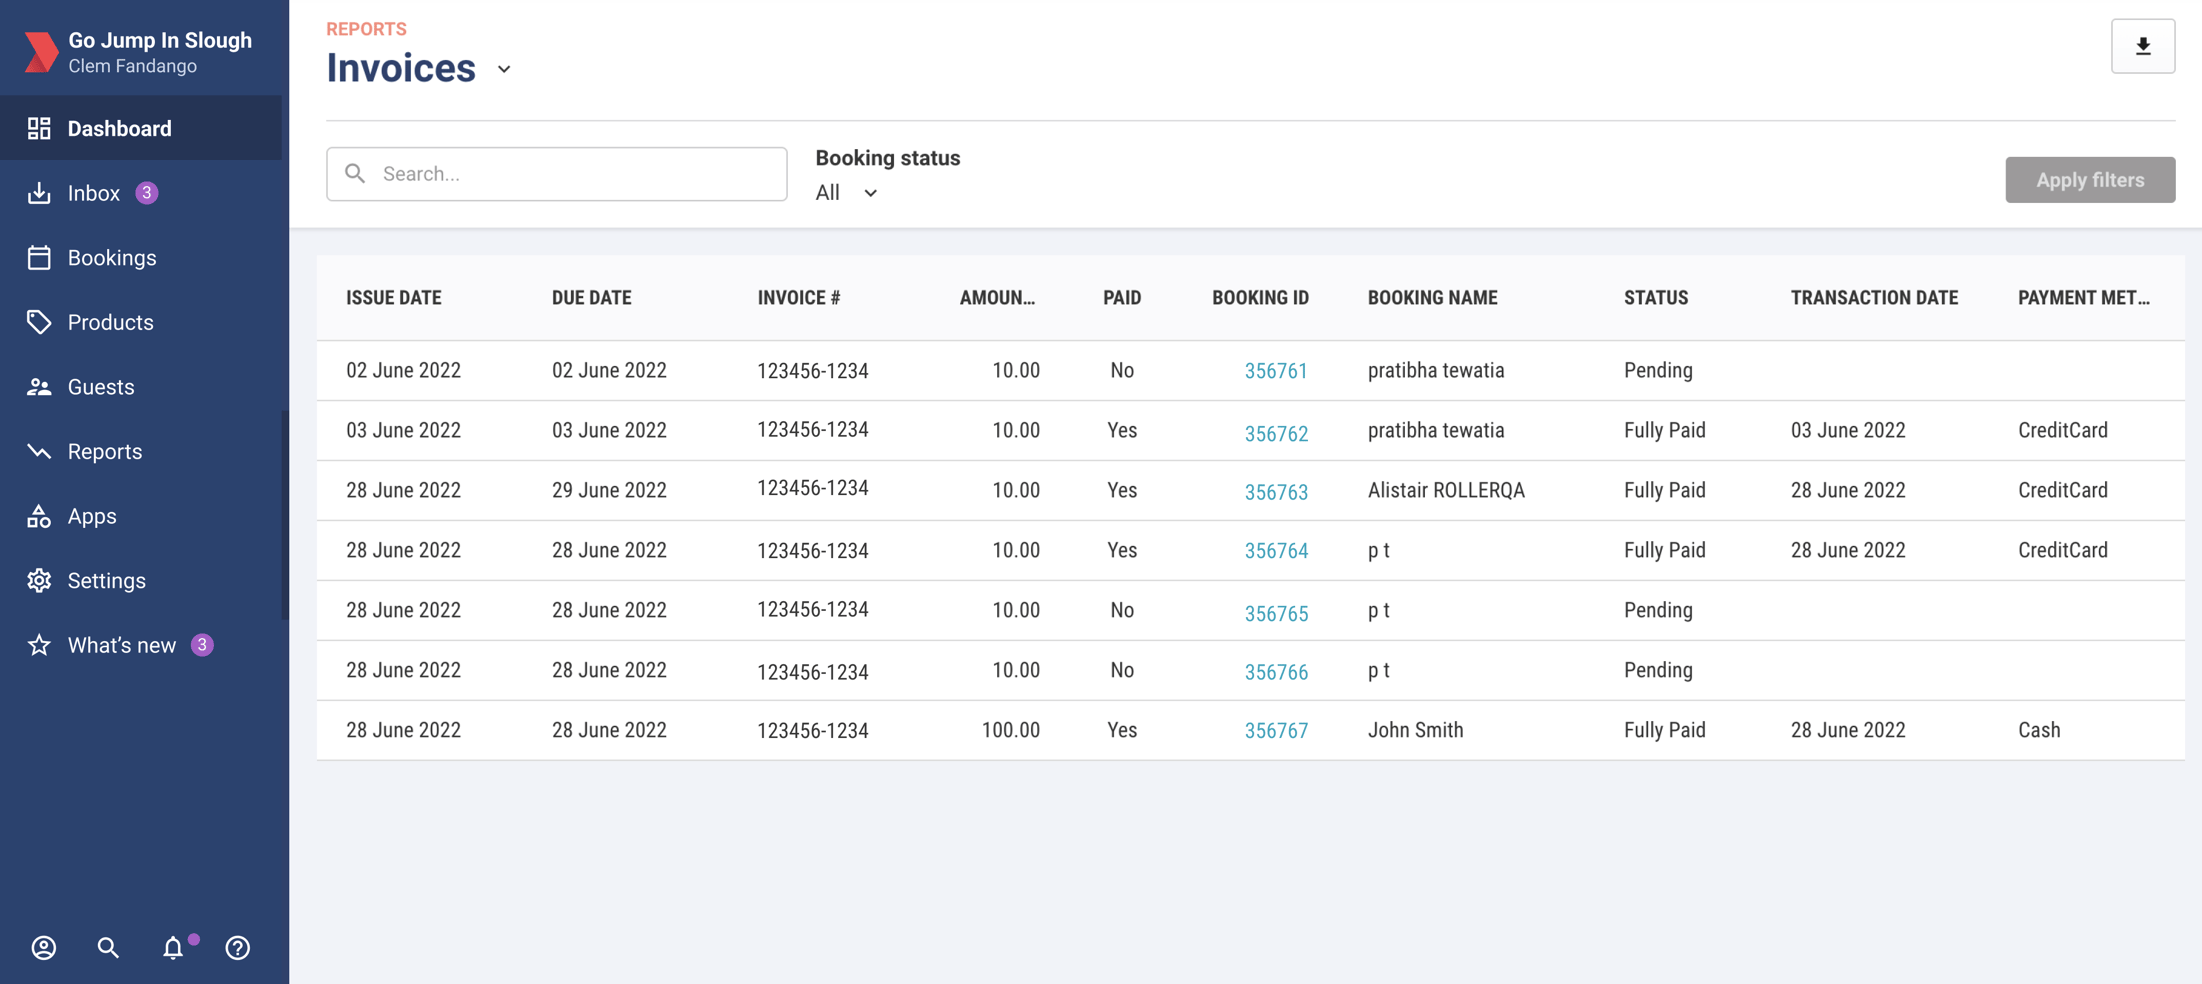The image size is (2202, 984).
Task: Open Settings from the sidebar
Action: [39, 580]
